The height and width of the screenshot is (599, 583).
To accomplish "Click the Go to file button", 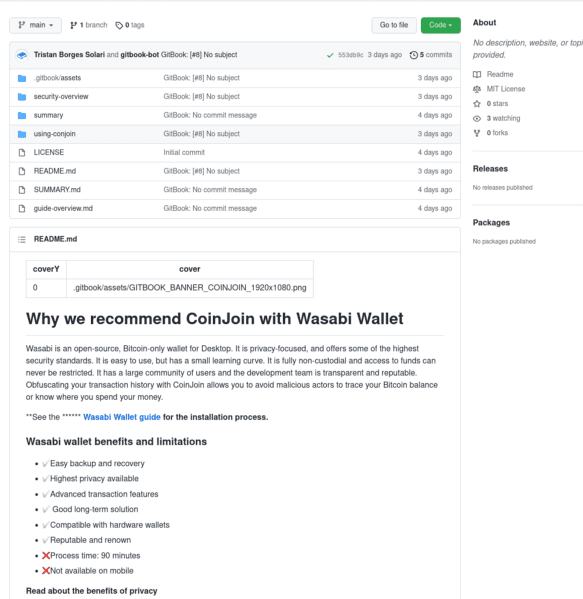I will click(x=394, y=25).
